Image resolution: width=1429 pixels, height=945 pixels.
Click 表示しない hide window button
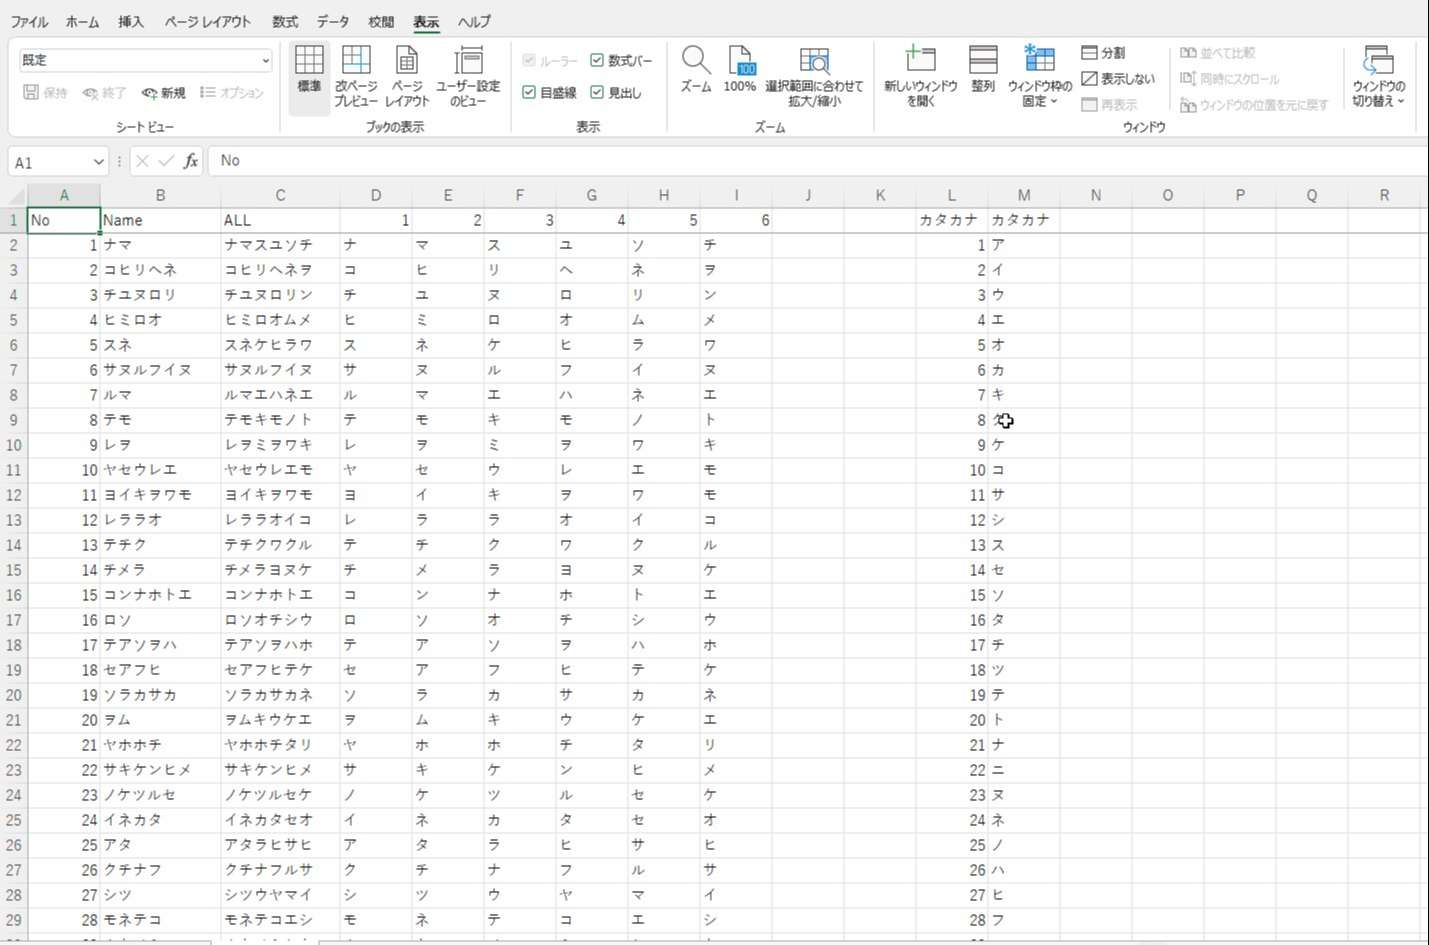click(1118, 79)
